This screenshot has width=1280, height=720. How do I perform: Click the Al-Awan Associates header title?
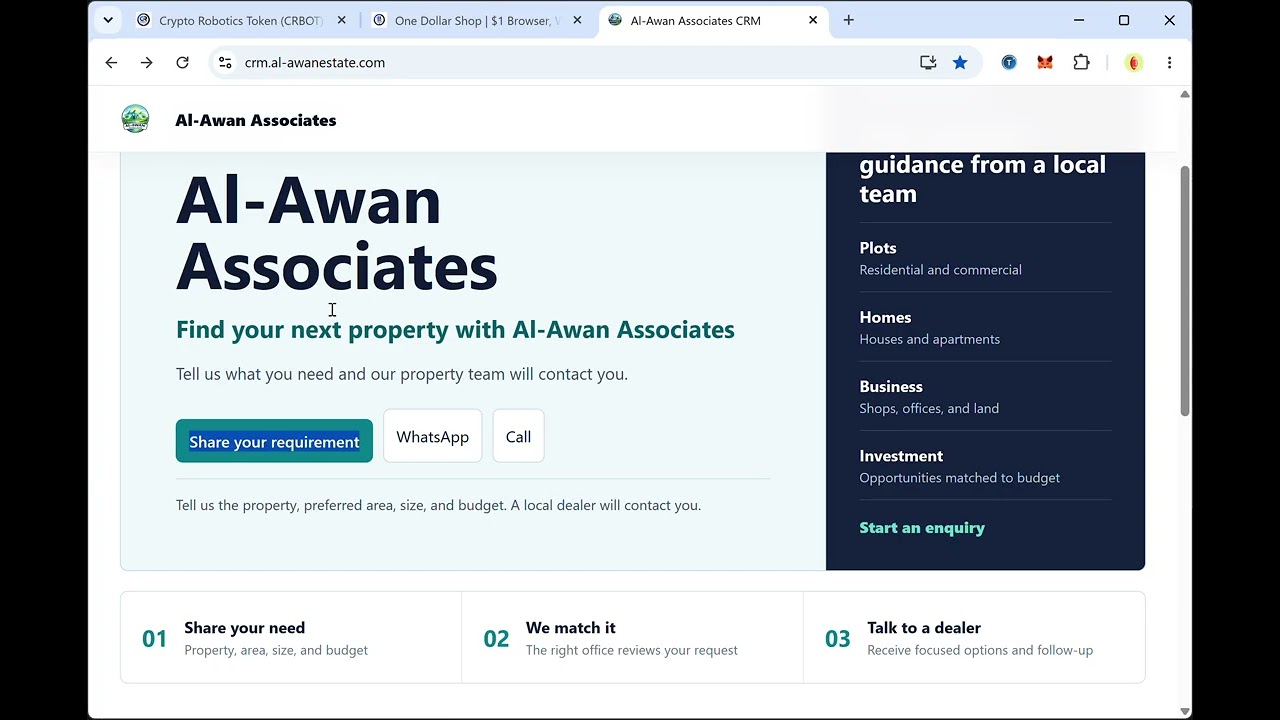coord(256,120)
